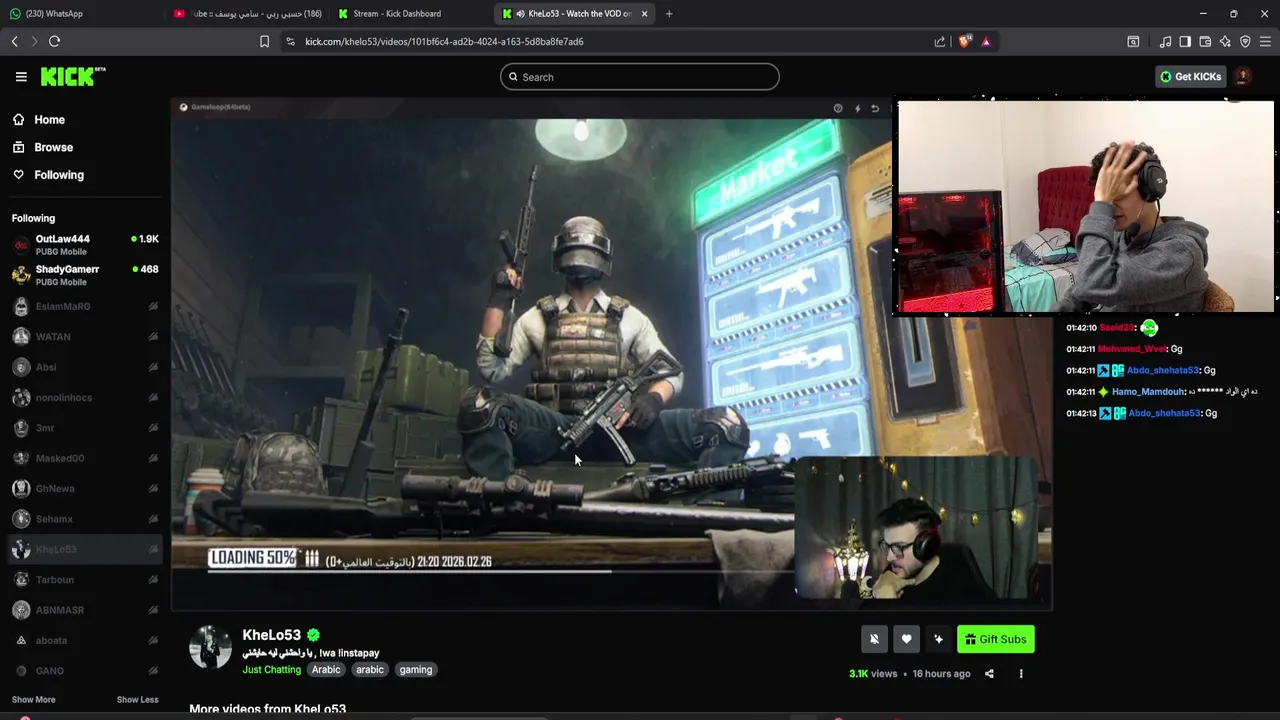1280x720 pixels.
Task: Open the GANO channel
Action: coord(84,671)
